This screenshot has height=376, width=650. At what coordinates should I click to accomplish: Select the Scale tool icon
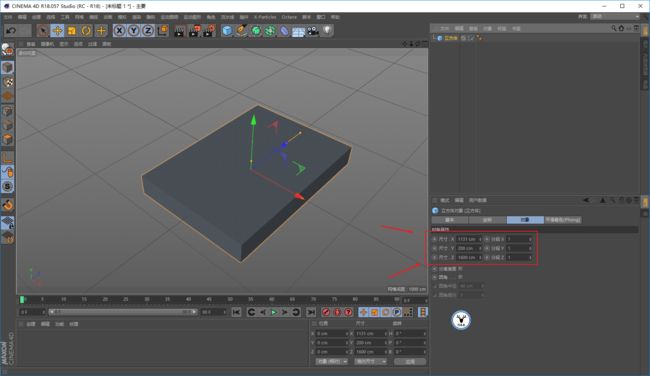coord(72,31)
